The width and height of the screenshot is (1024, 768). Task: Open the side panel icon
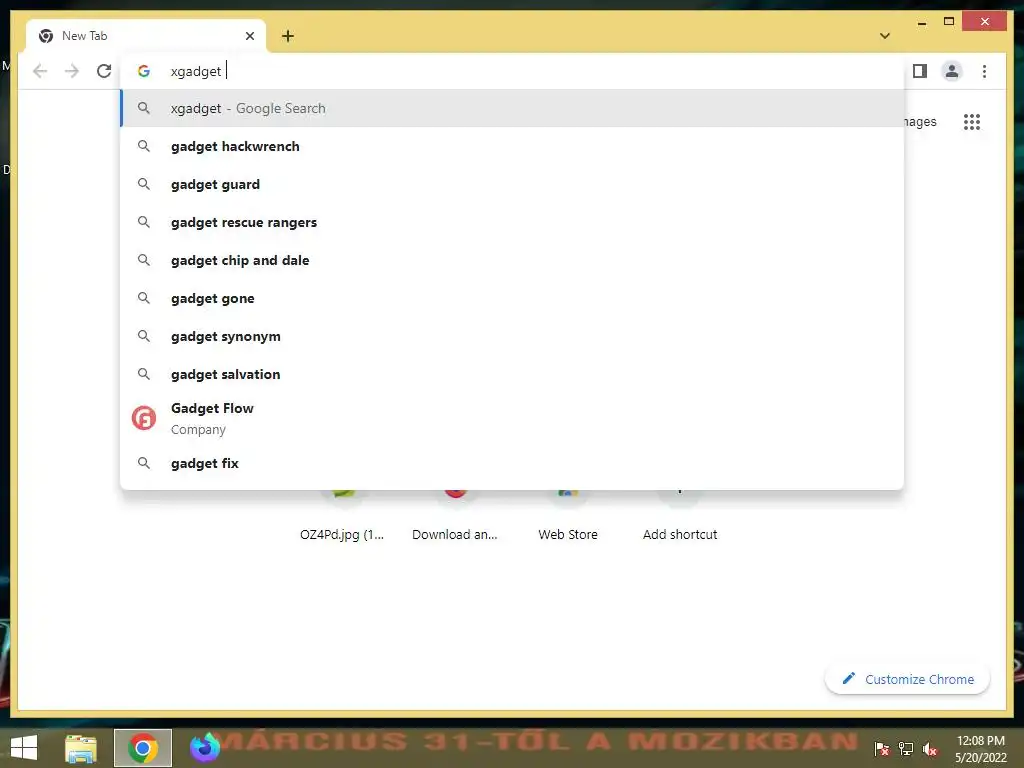[x=920, y=71]
